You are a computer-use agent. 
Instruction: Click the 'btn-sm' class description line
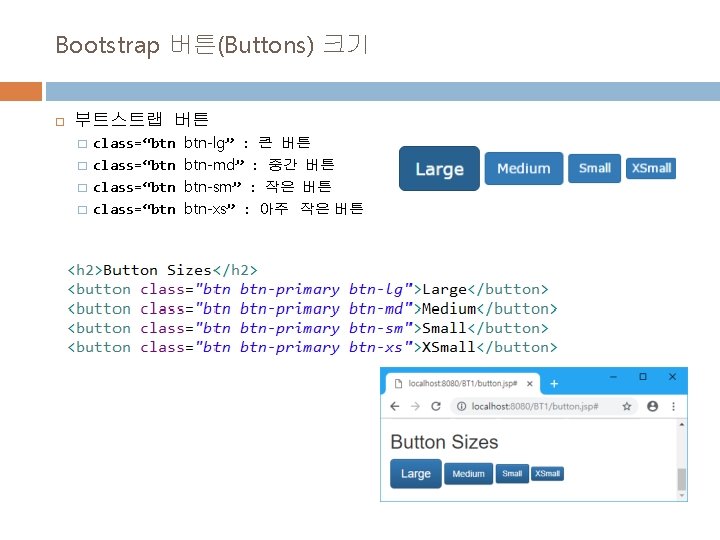coord(212,187)
